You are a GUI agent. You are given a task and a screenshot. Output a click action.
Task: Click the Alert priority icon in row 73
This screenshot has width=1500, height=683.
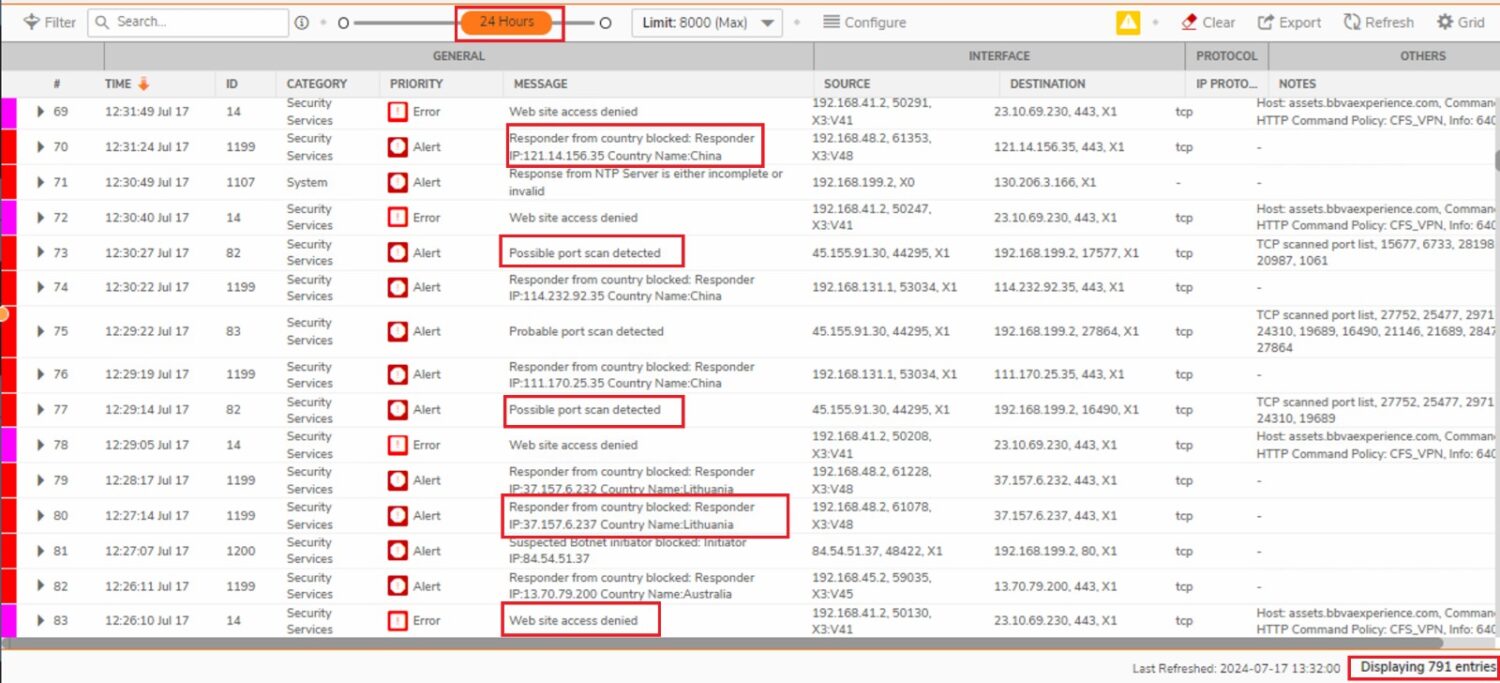(398, 253)
